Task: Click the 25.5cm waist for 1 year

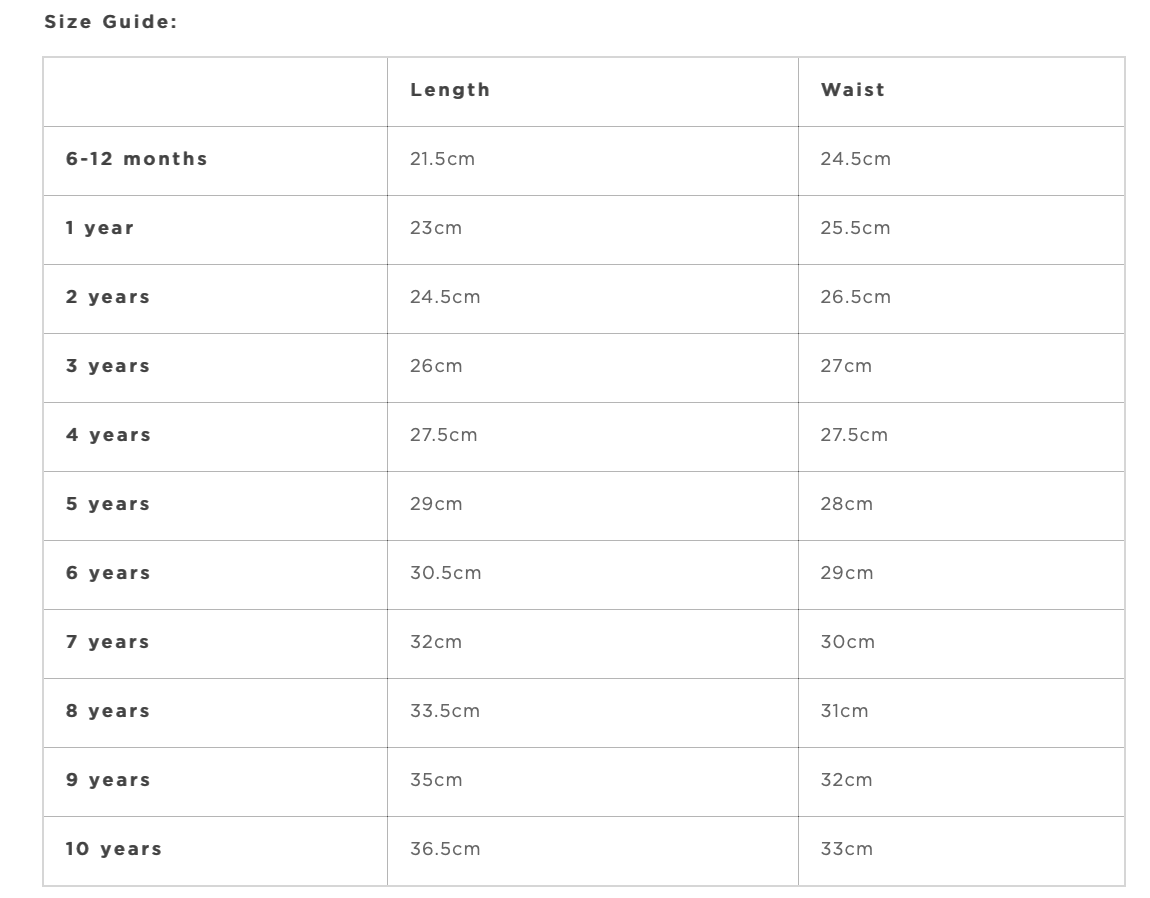Action: (855, 228)
